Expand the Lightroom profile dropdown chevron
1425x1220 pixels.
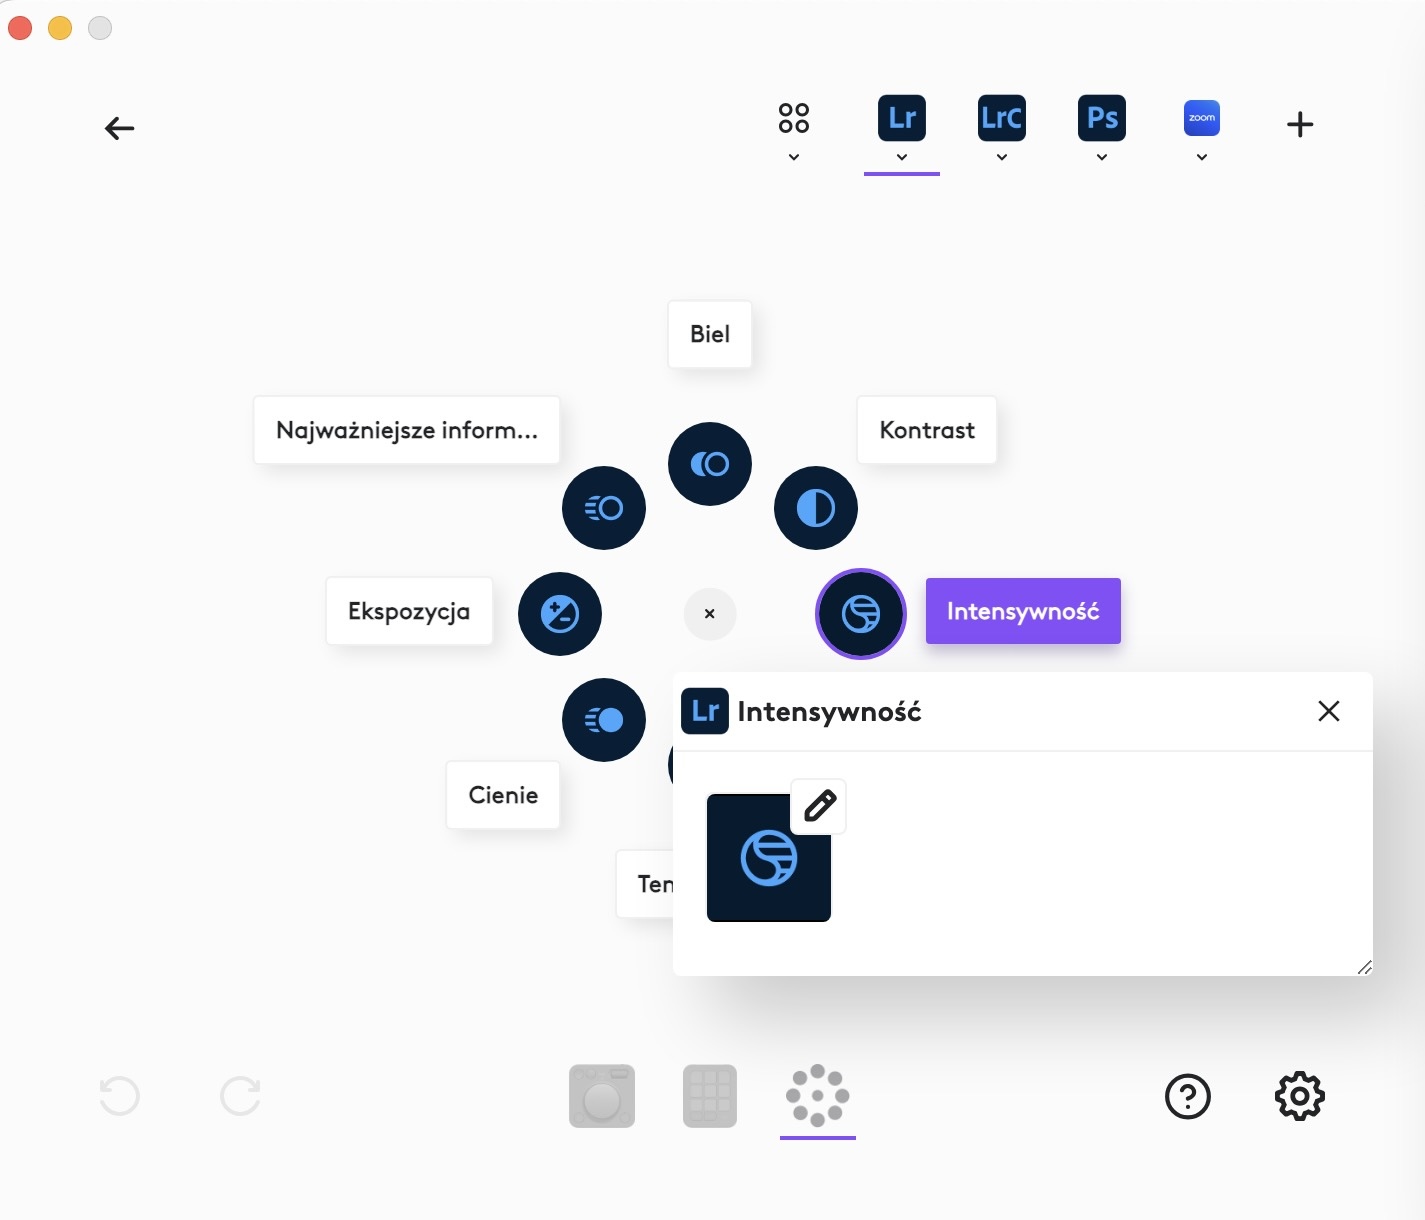click(902, 157)
